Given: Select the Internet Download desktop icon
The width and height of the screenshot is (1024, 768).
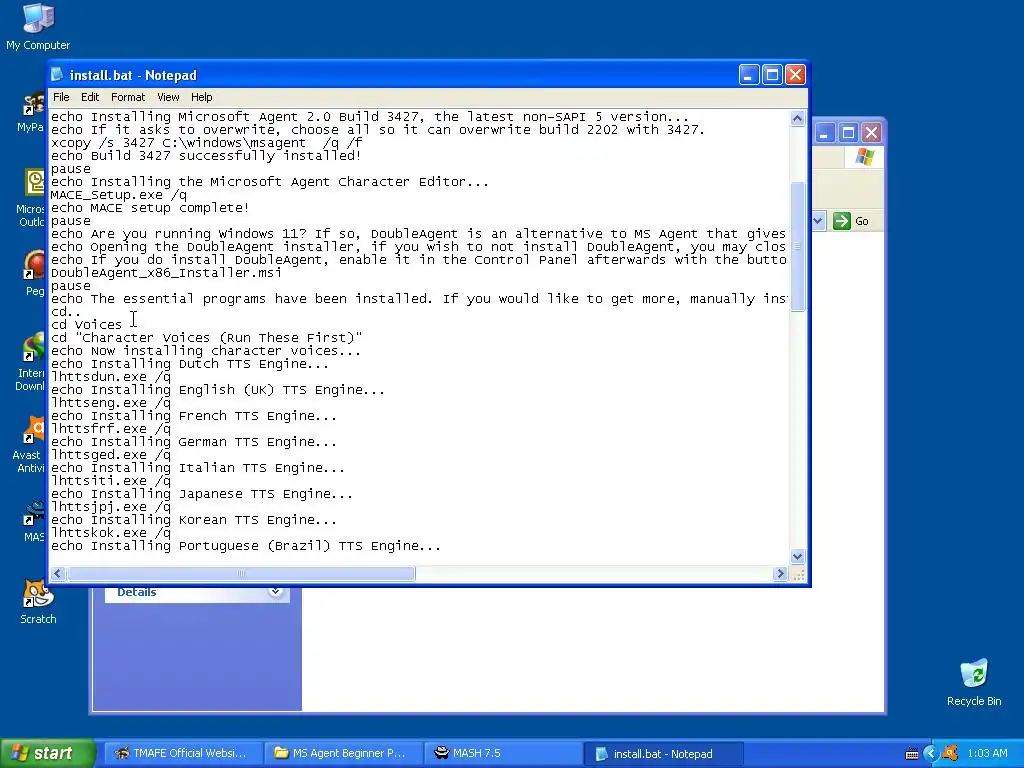Looking at the screenshot, I should click(x=30, y=362).
